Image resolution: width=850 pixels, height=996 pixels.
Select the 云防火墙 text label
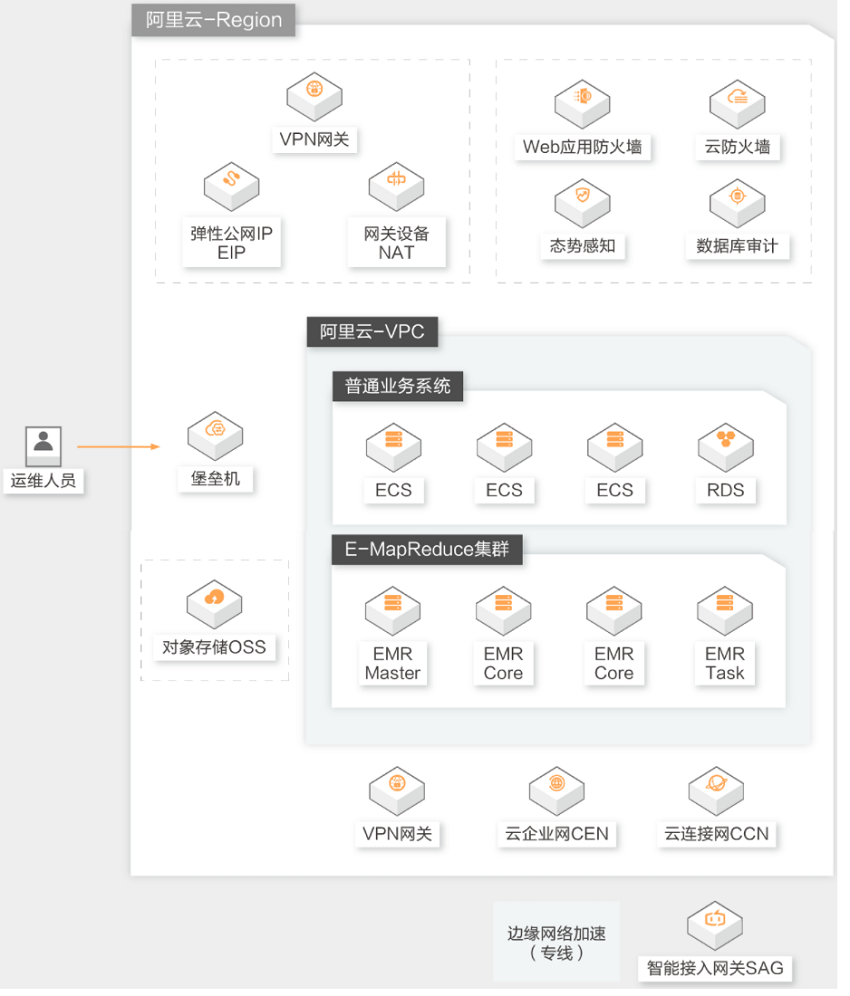coord(738,147)
